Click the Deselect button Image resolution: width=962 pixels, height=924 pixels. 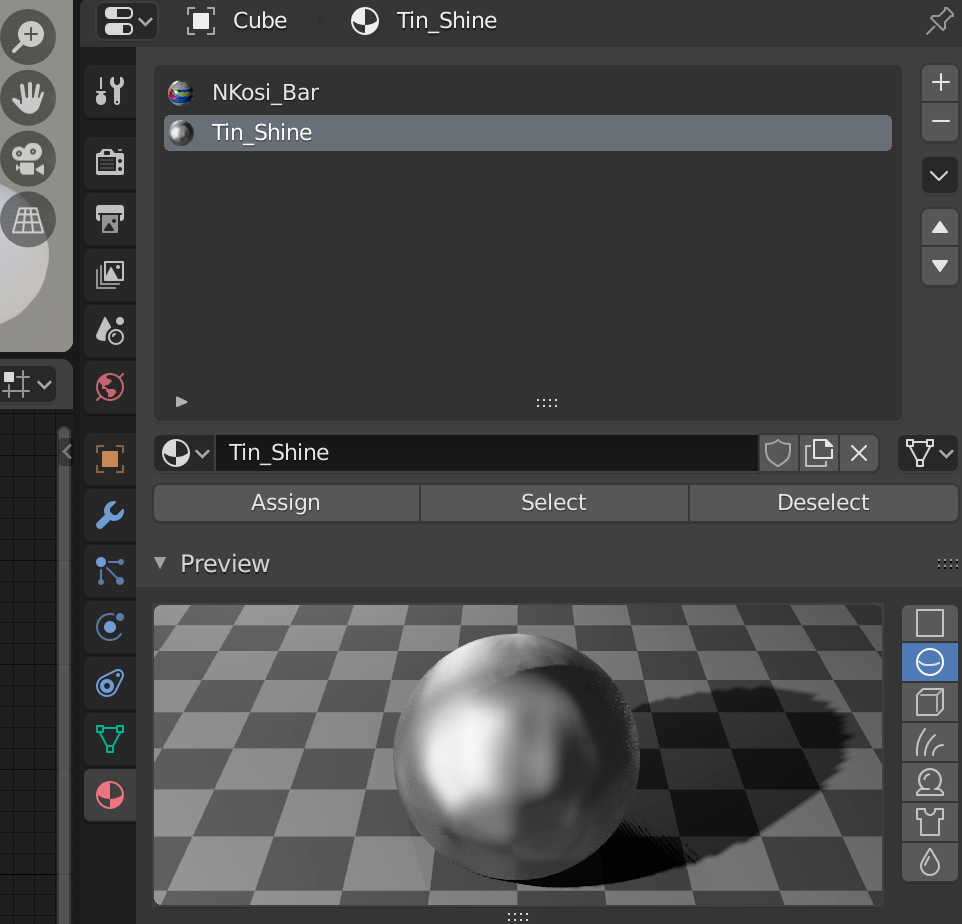click(x=823, y=503)
